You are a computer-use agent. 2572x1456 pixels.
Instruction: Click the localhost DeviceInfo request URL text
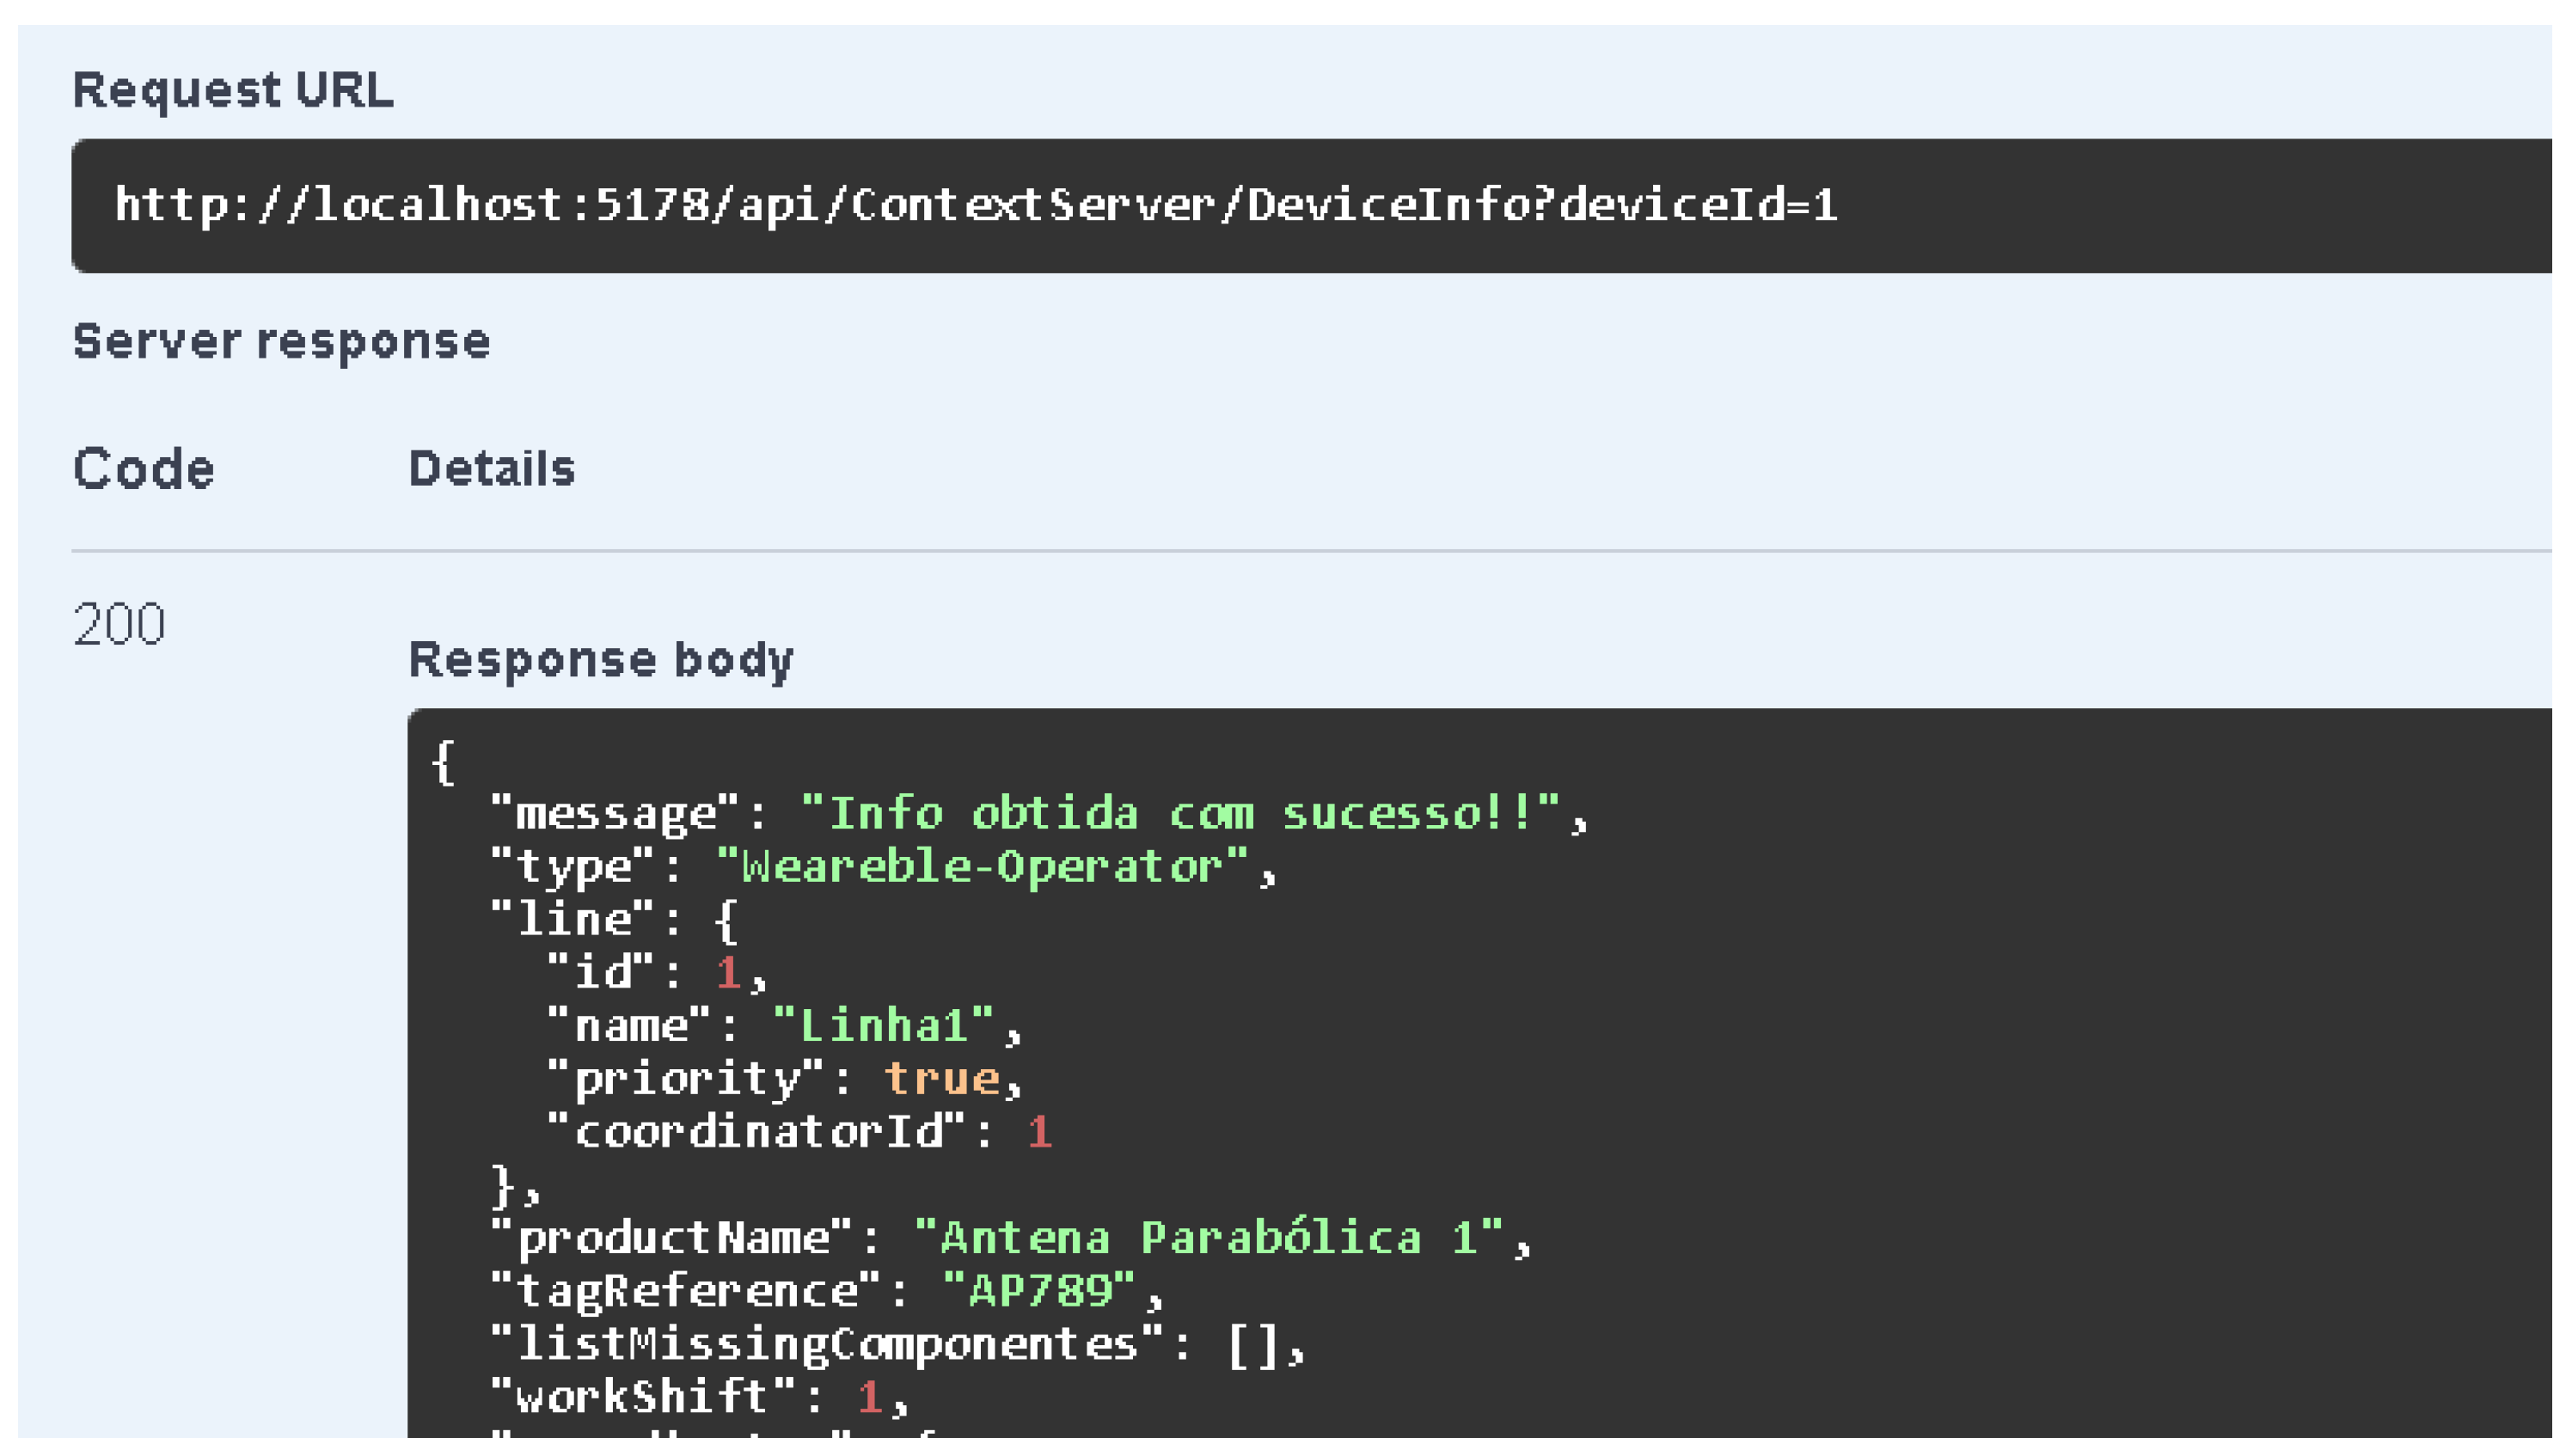click(975, 205)
